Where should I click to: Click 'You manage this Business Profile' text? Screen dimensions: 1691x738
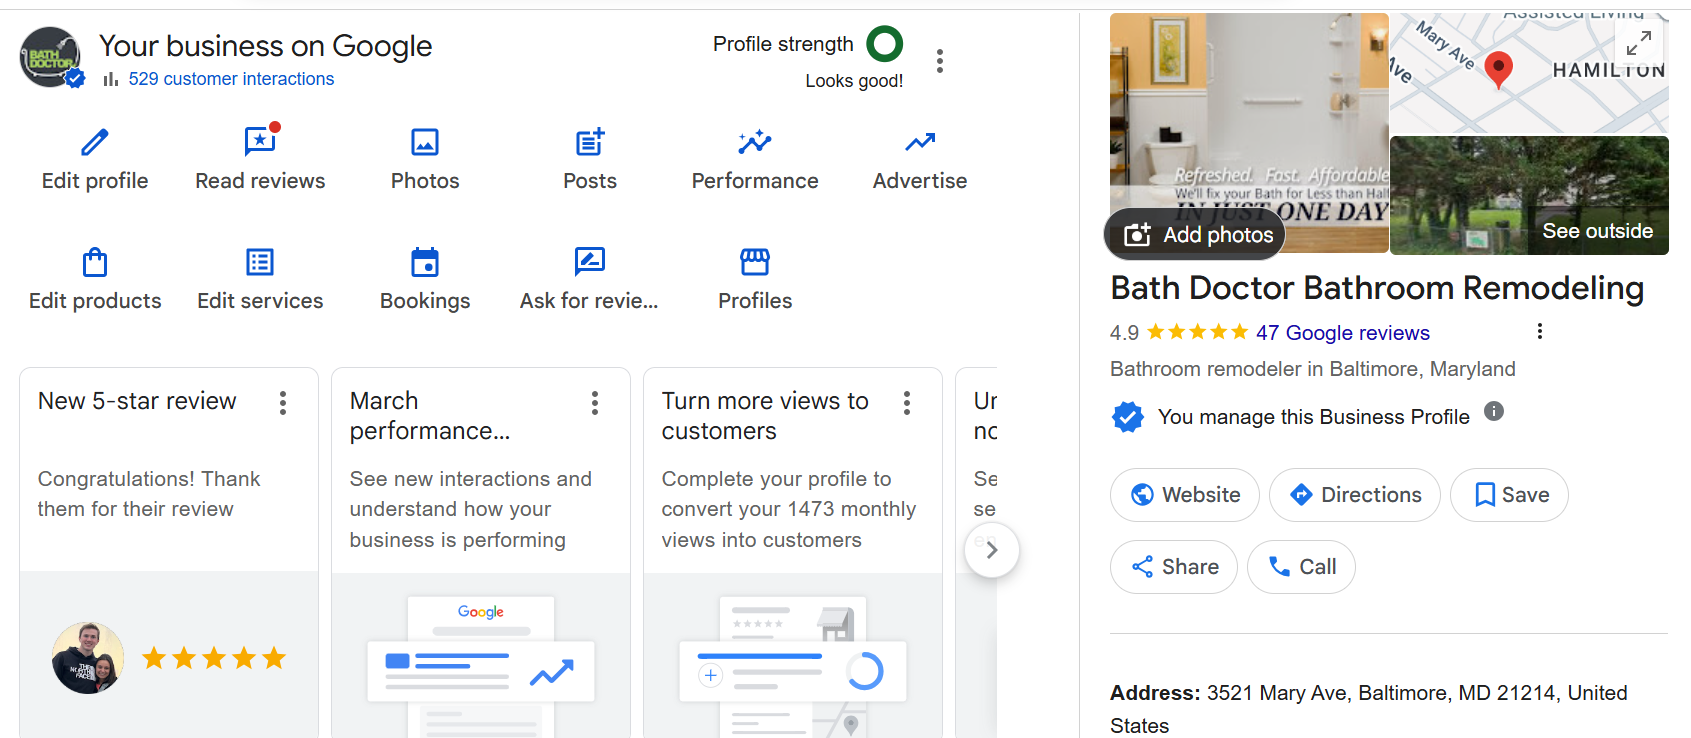[1314, 417]
